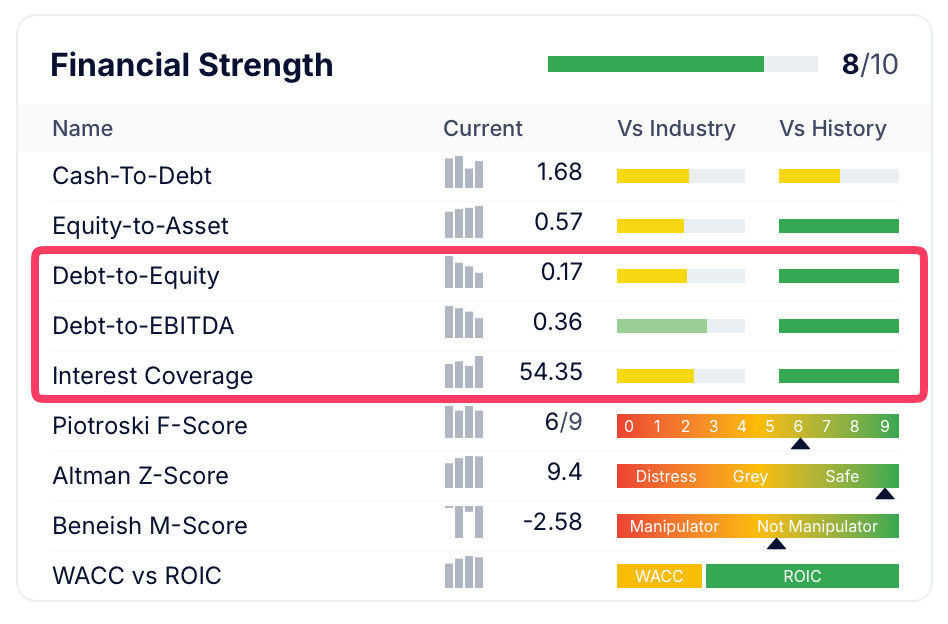Open the Altman Z-Score metric link

coord(140,476)
